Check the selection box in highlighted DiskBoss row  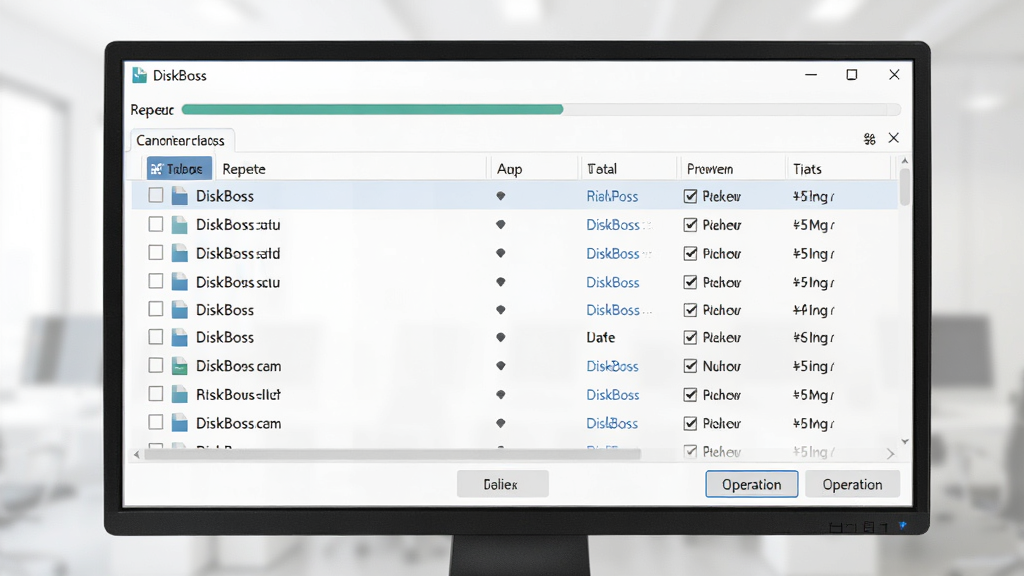pos(155,195)
